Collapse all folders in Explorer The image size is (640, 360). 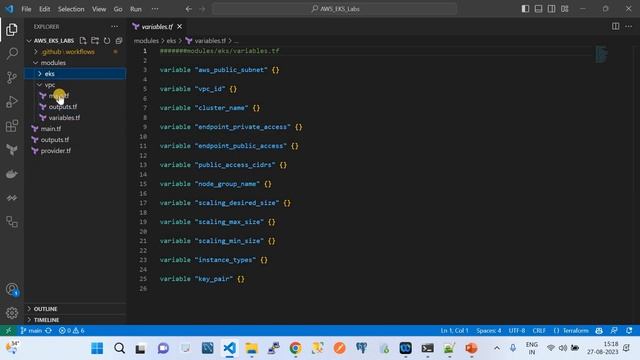(x=119, y=40)
